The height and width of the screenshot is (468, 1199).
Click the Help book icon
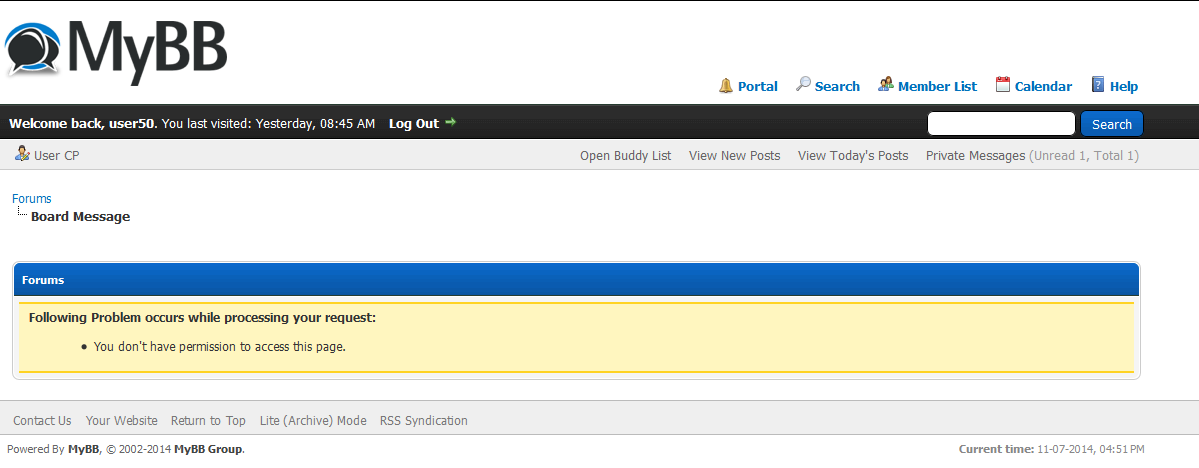point(1098,84)
